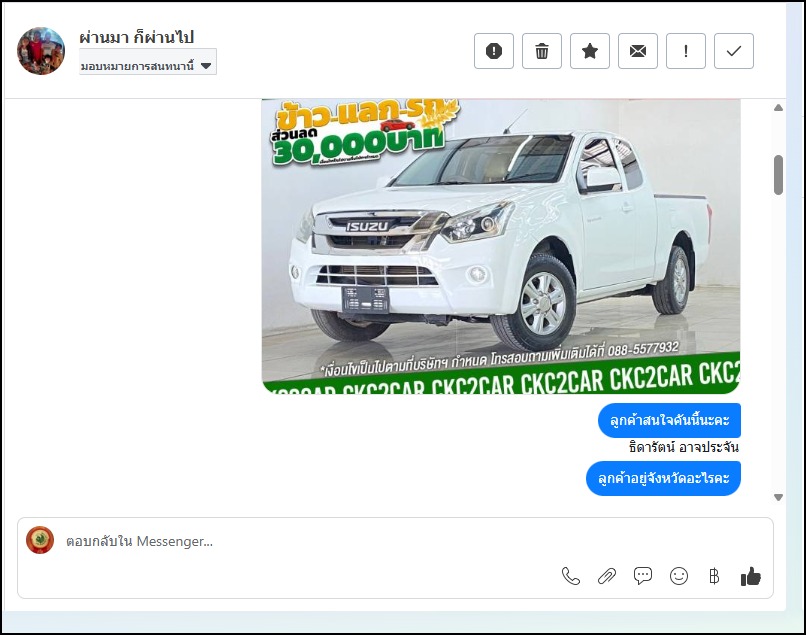
Task: Mark conversation as spam with exclamation octagon icon
Action: tap(493, 51)
